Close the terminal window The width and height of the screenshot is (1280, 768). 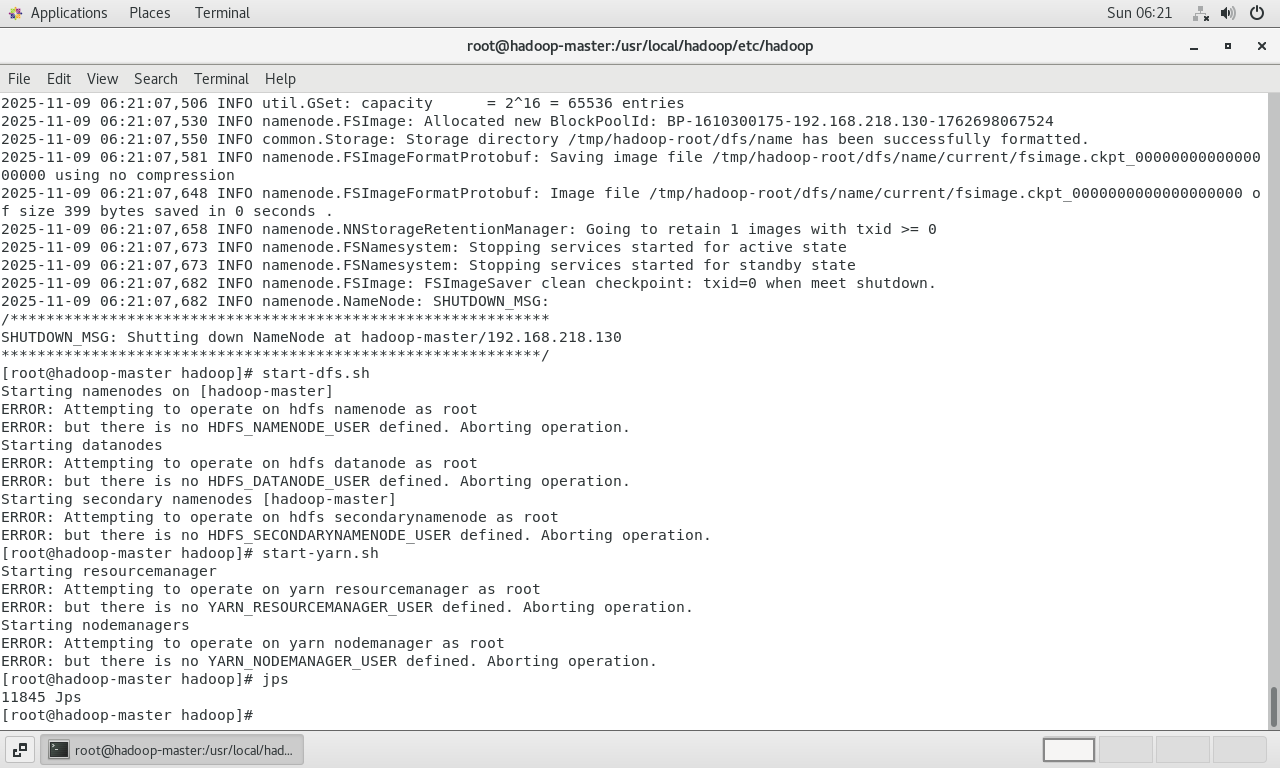pos(1262,46)
